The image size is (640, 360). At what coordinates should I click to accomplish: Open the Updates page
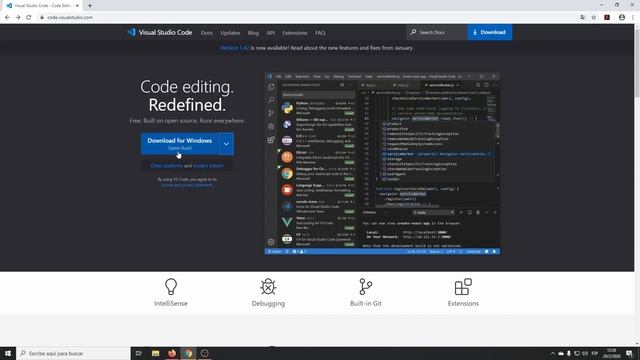coord(230,33)
